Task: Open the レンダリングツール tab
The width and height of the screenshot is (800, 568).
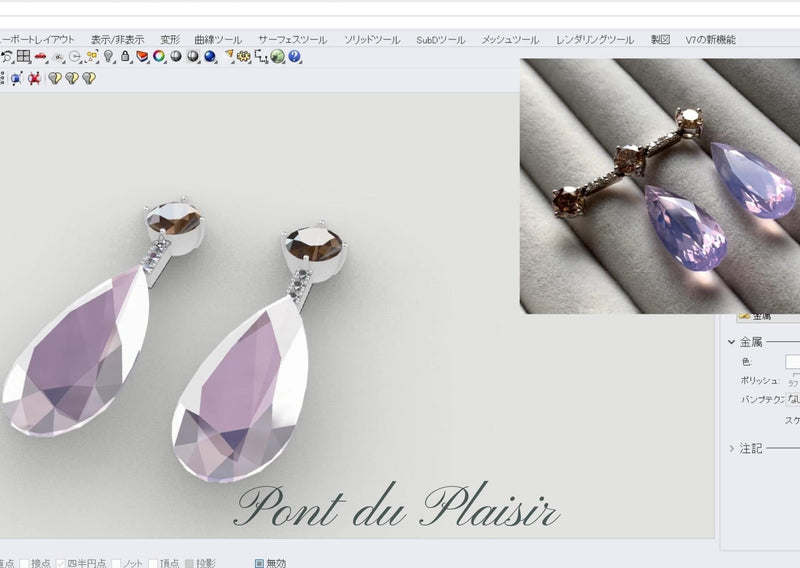Action: (x=595, y=40)
